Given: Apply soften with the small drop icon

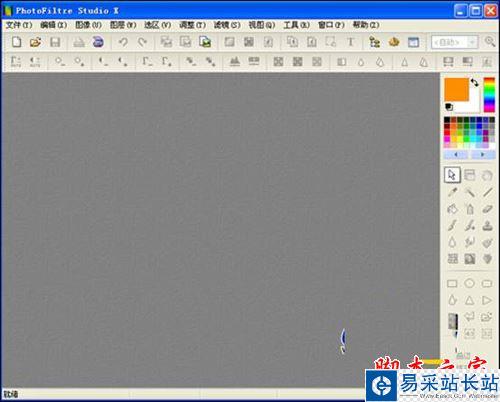Looking at the screenshot, I should 361,62.
